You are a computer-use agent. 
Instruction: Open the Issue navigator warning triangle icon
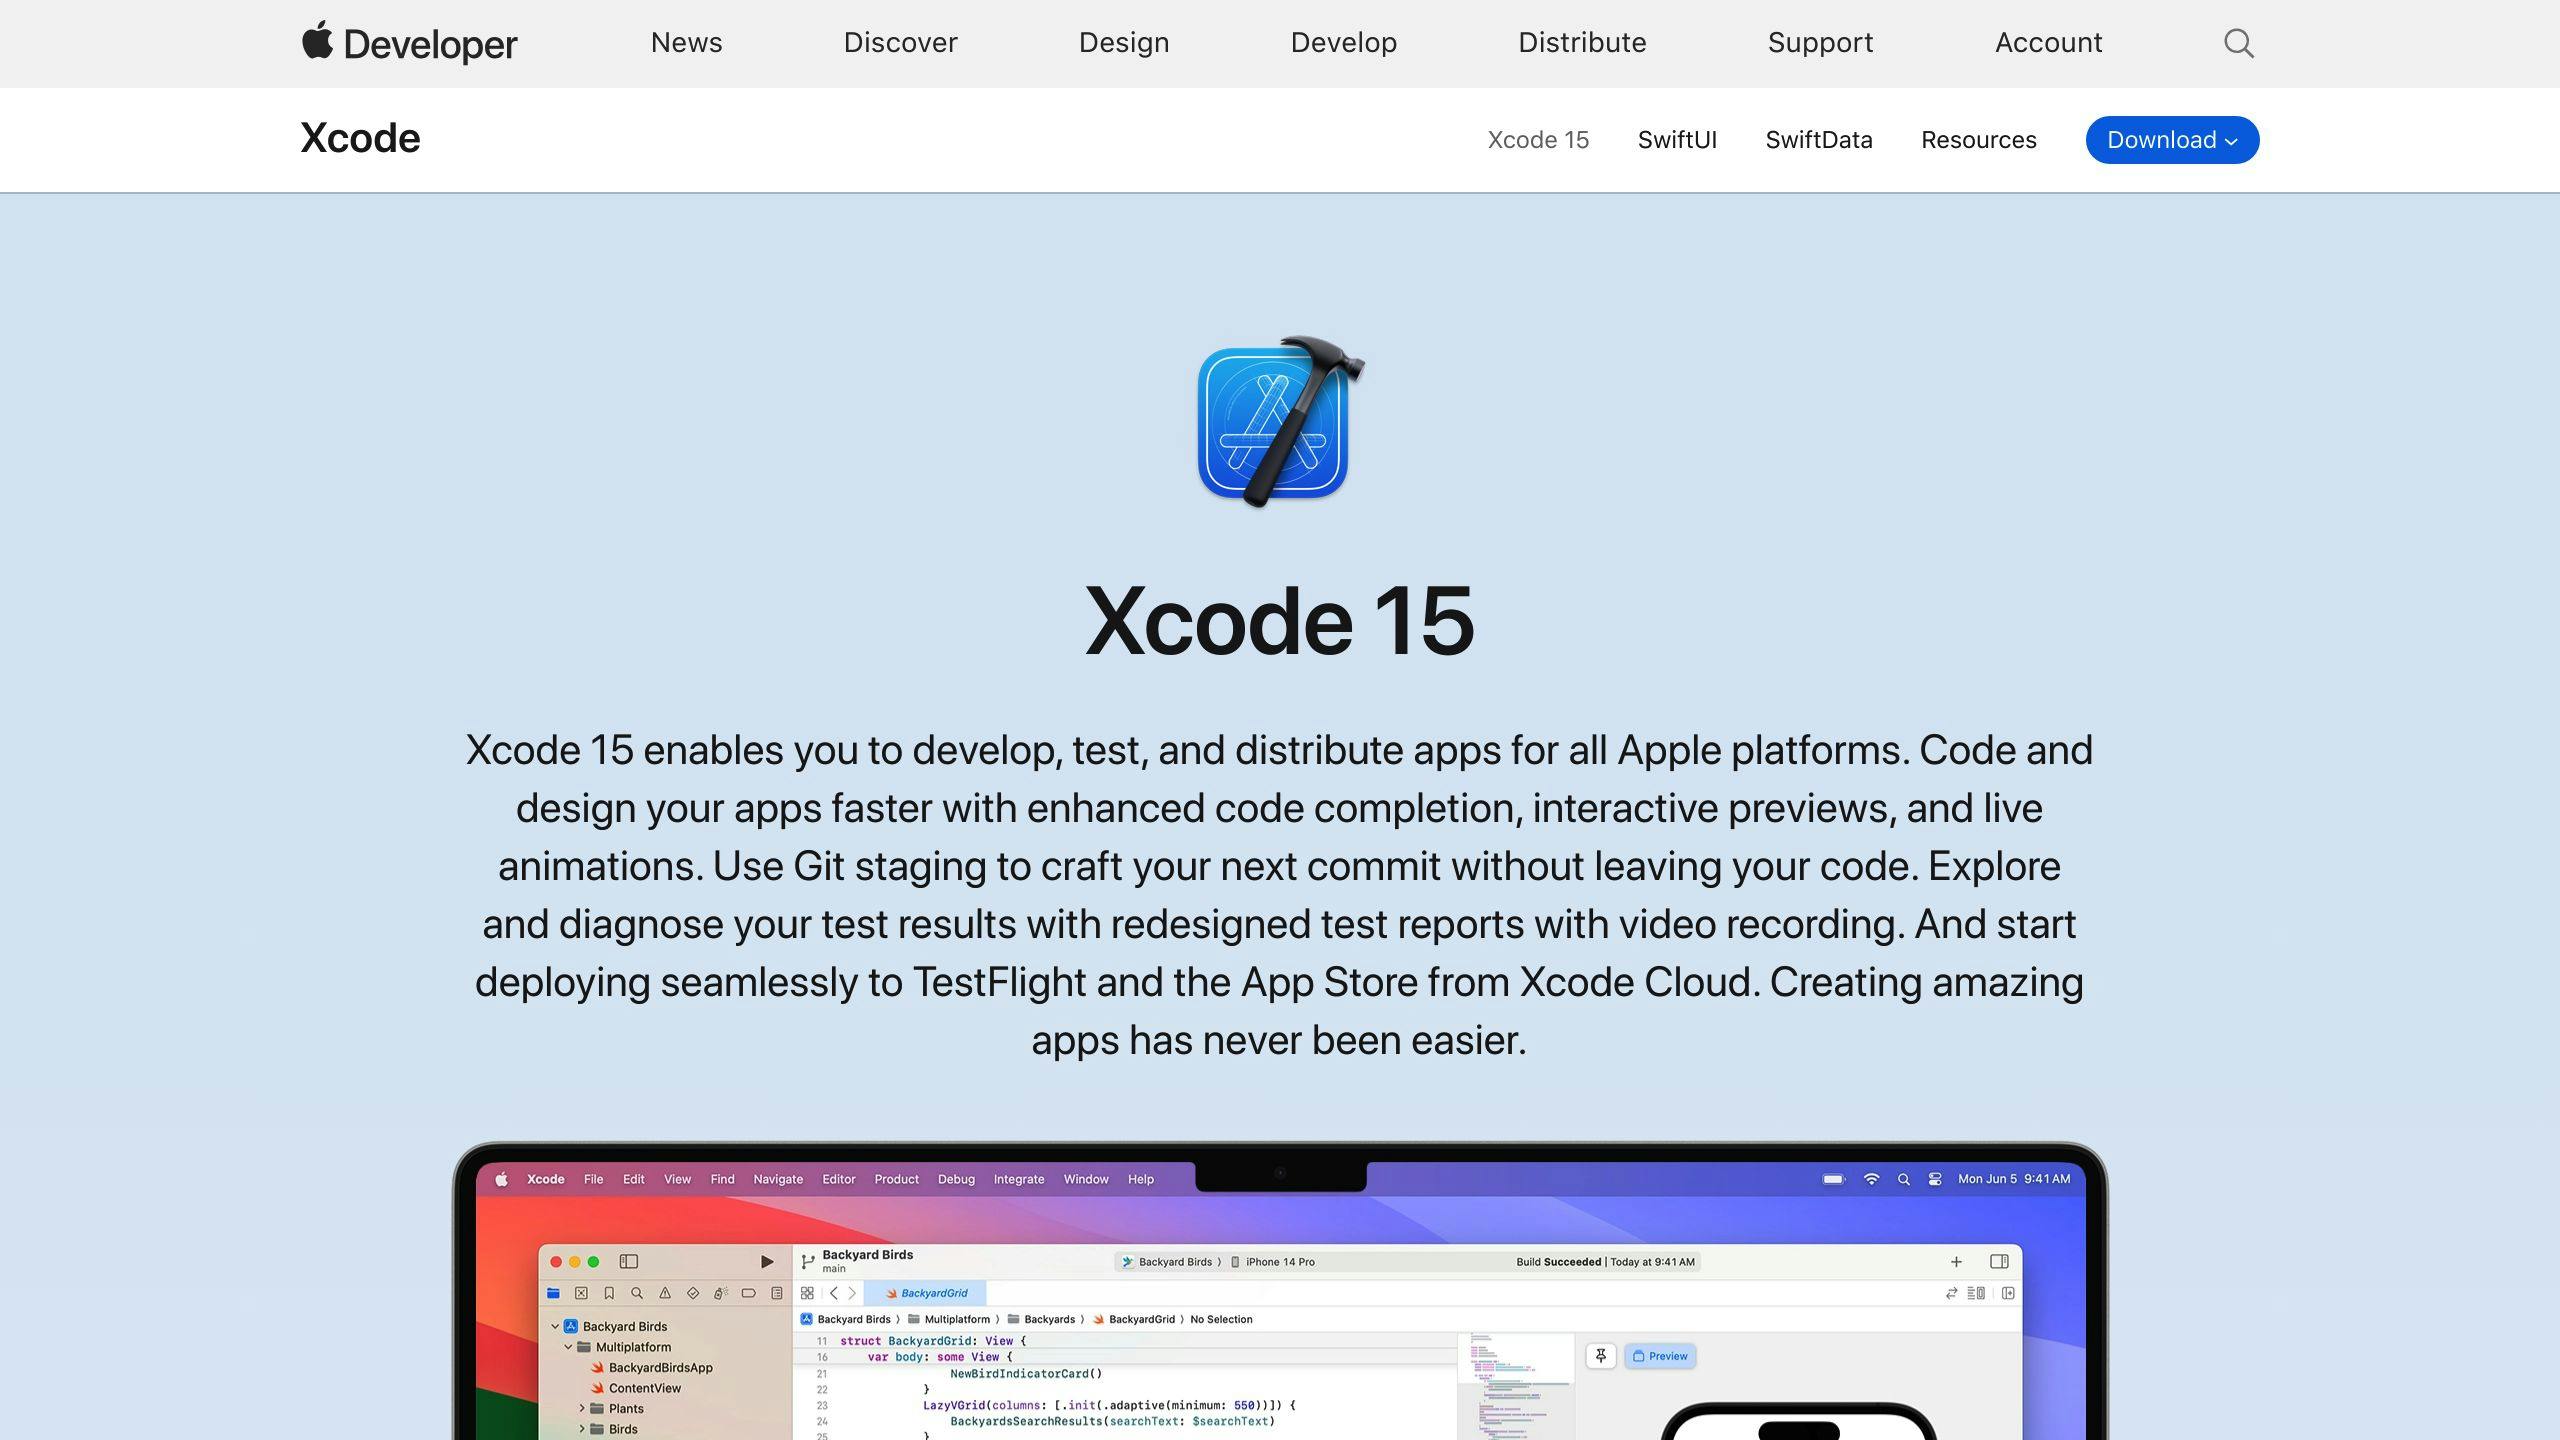tap(666, 1293)
